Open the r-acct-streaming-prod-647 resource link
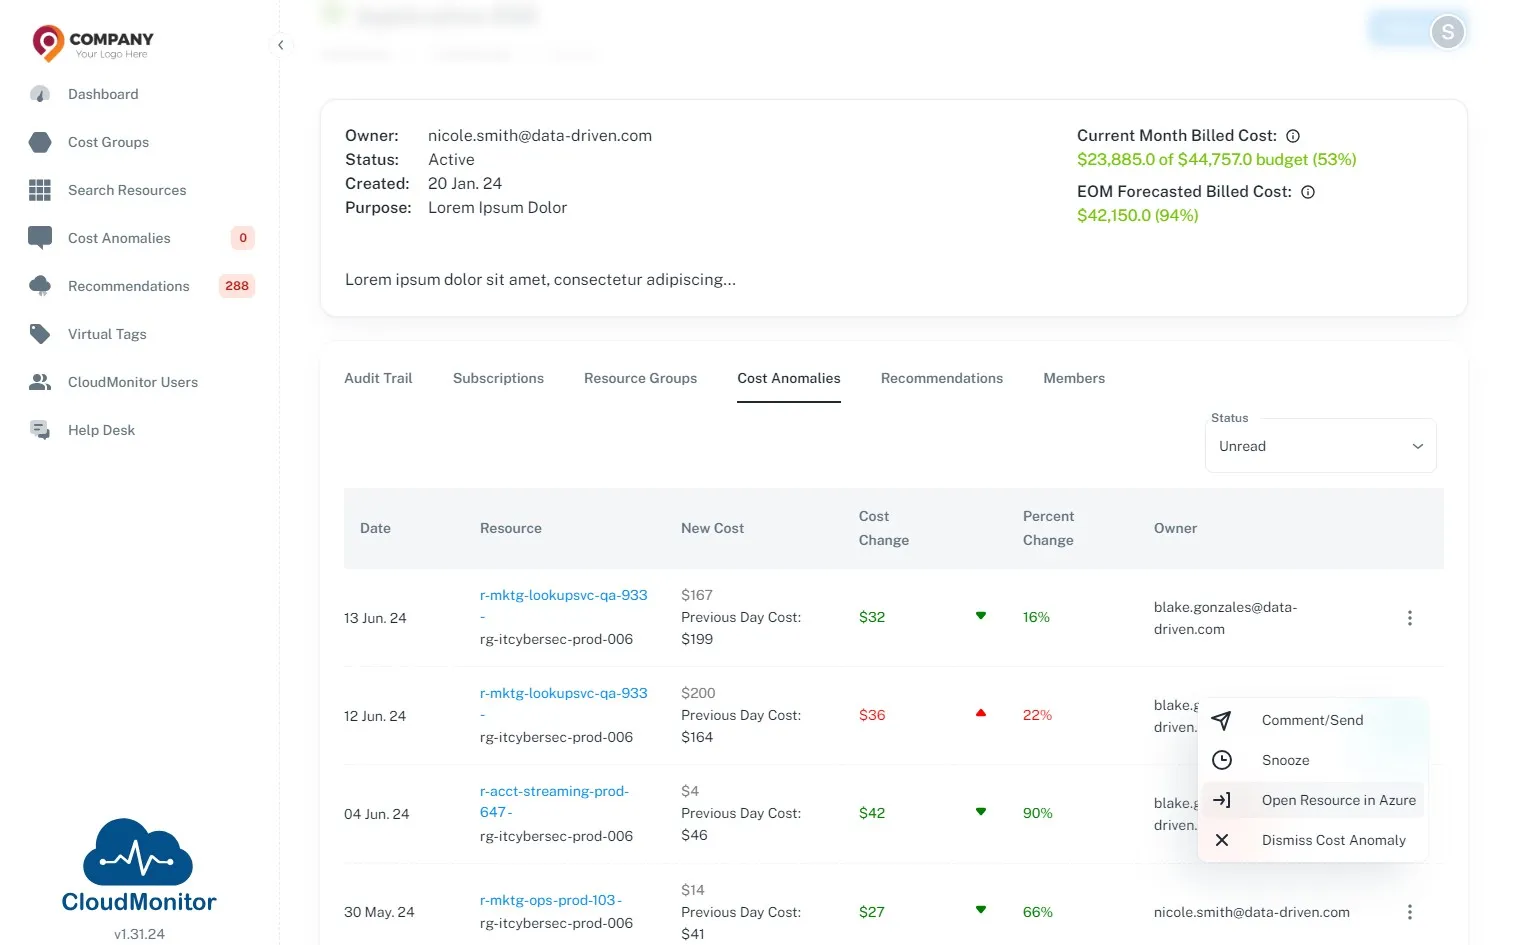 (554, 801)
